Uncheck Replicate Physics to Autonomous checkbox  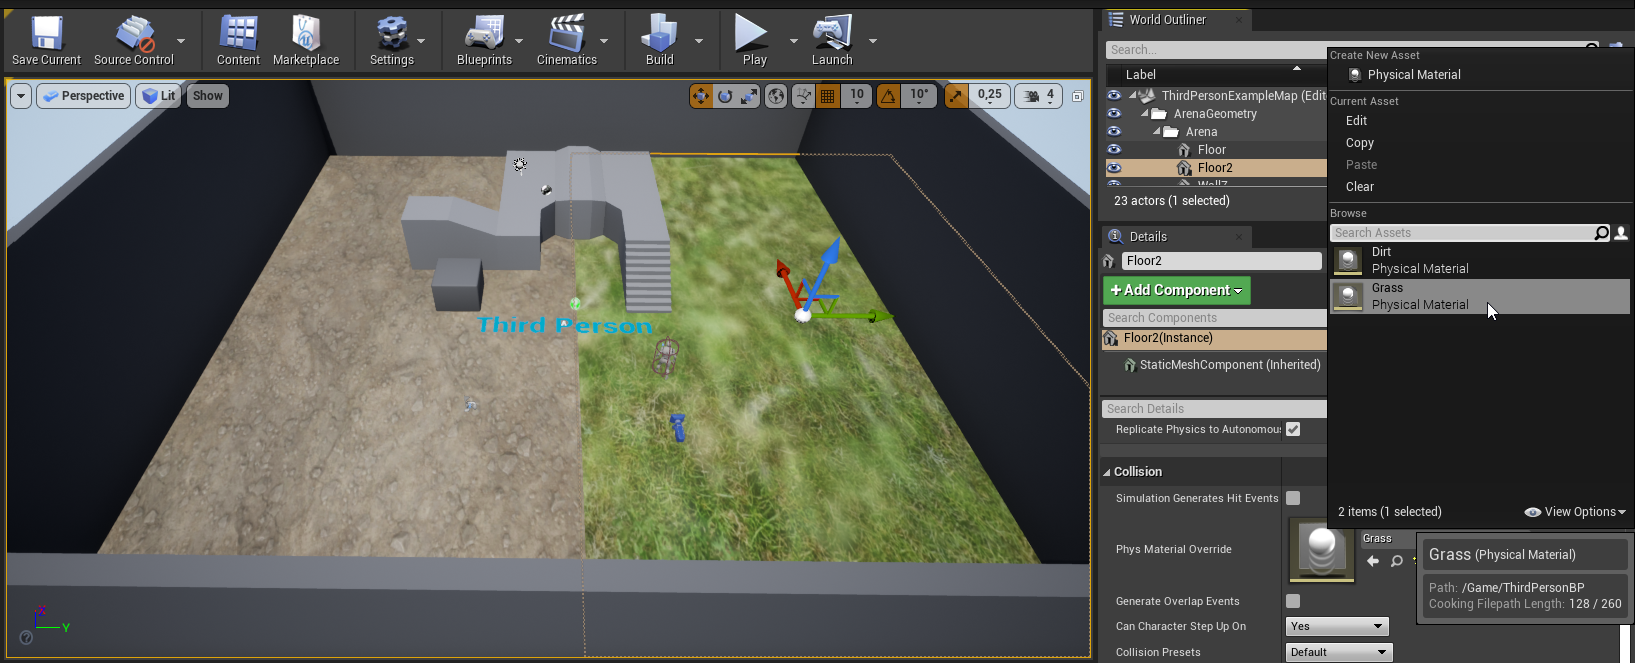pos(1293,429)
